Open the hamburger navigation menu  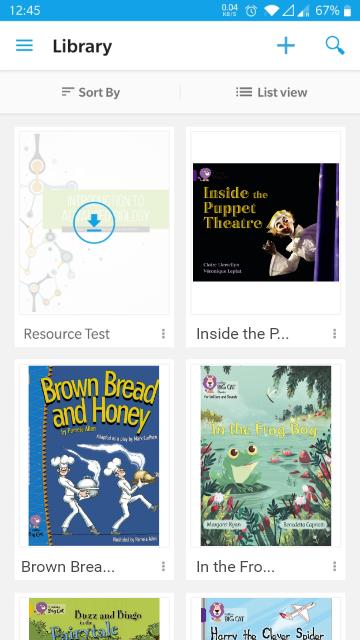(x=24, y=45)
